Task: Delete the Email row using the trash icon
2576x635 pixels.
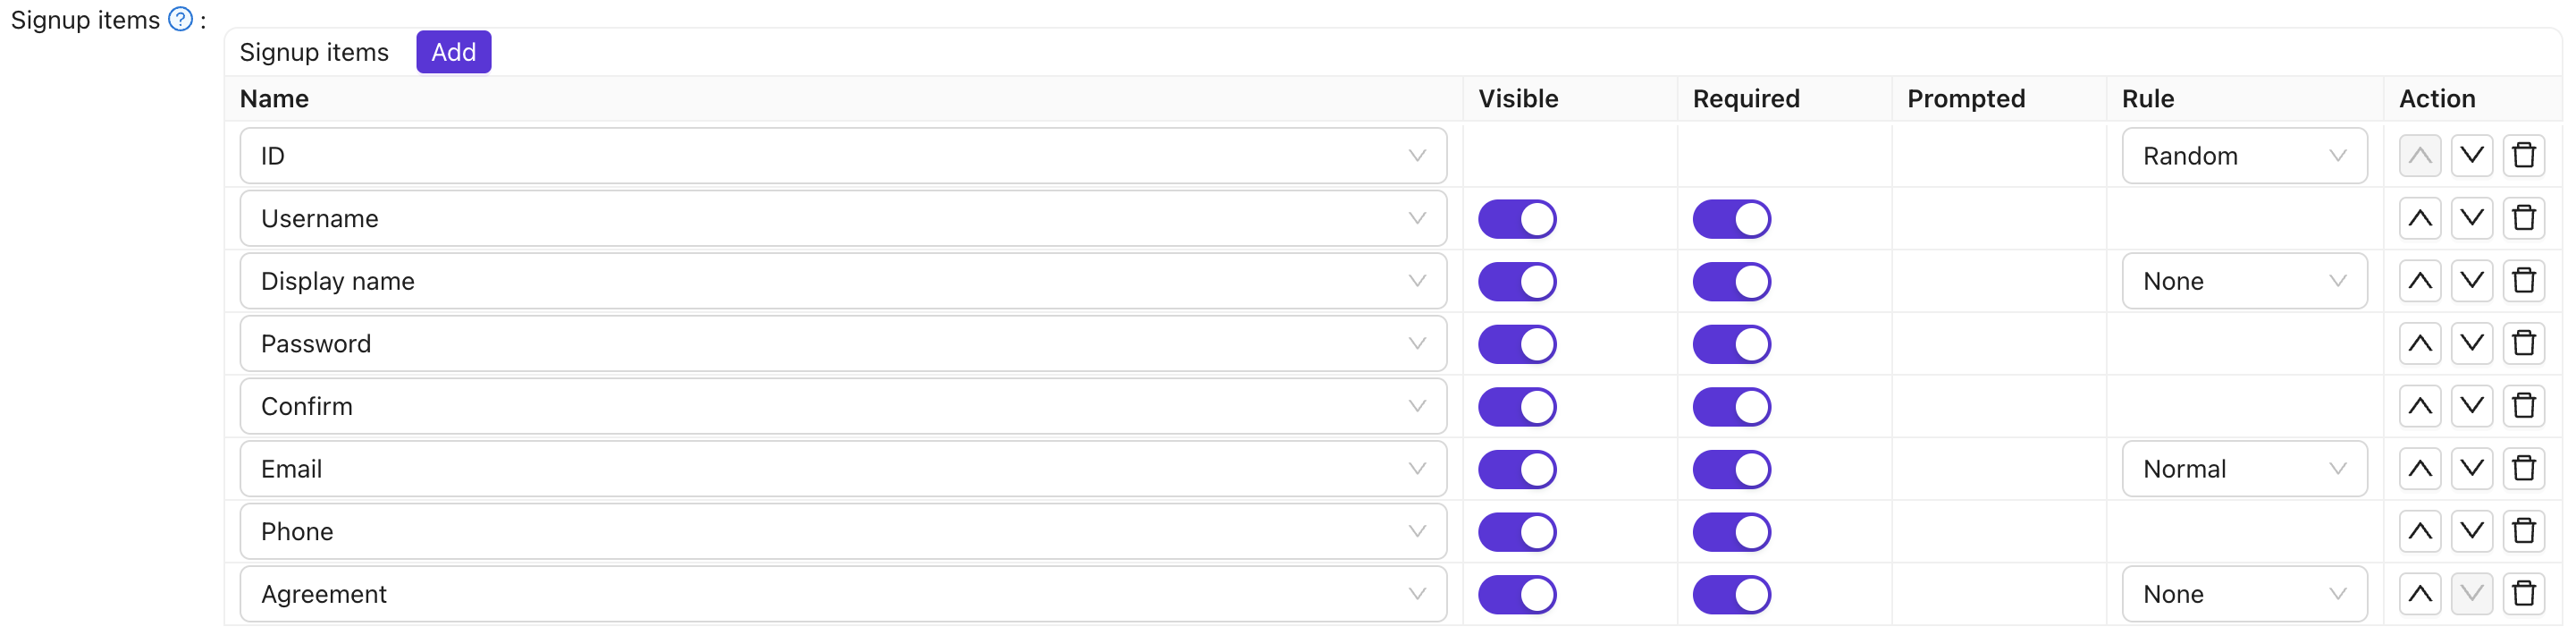Action: coord(2524,468)
